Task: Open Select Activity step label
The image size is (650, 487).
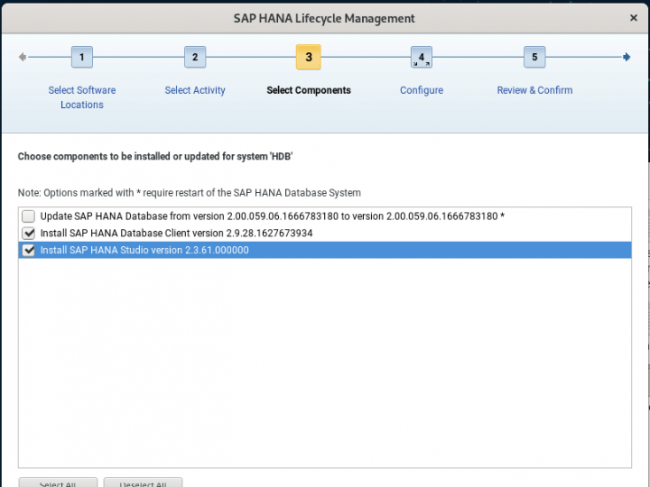Action: (x=195, y=90)
